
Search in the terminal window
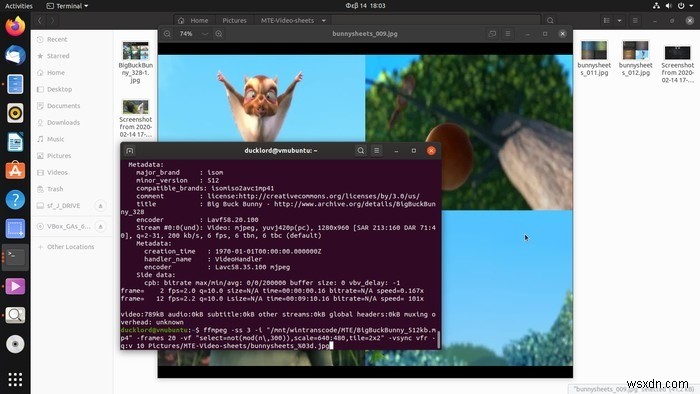[361, 151]
